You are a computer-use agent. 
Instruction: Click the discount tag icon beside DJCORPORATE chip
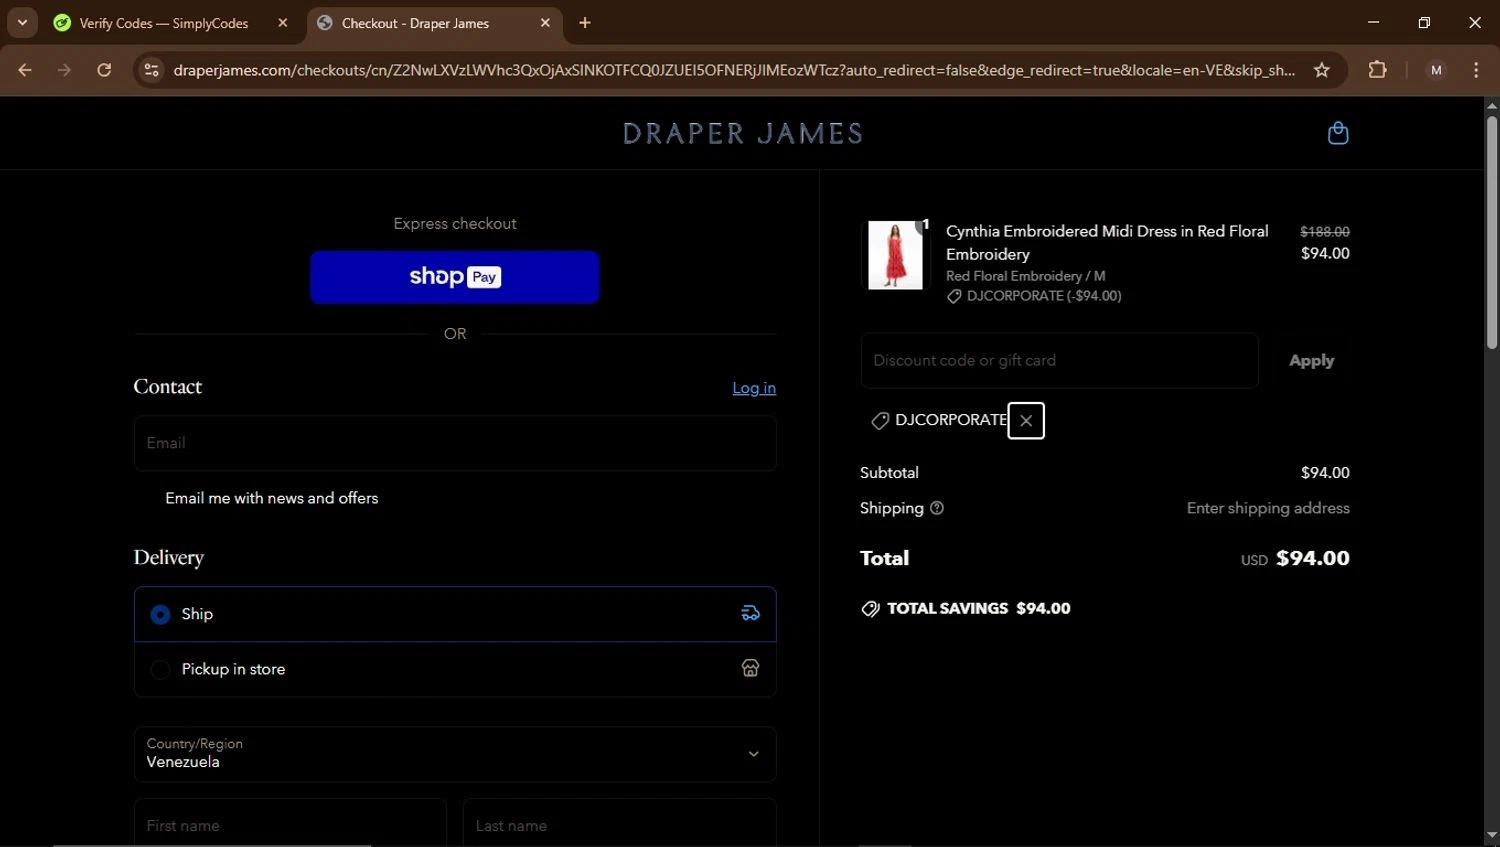[880, 421]
